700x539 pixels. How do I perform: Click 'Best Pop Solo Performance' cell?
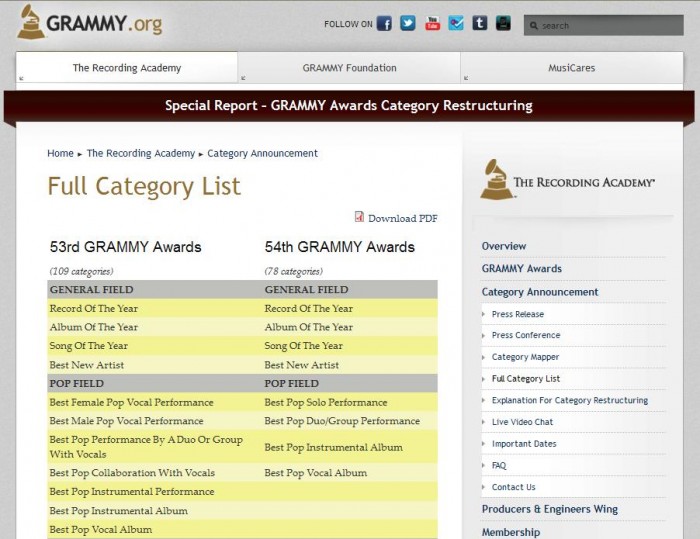[325, 402]
